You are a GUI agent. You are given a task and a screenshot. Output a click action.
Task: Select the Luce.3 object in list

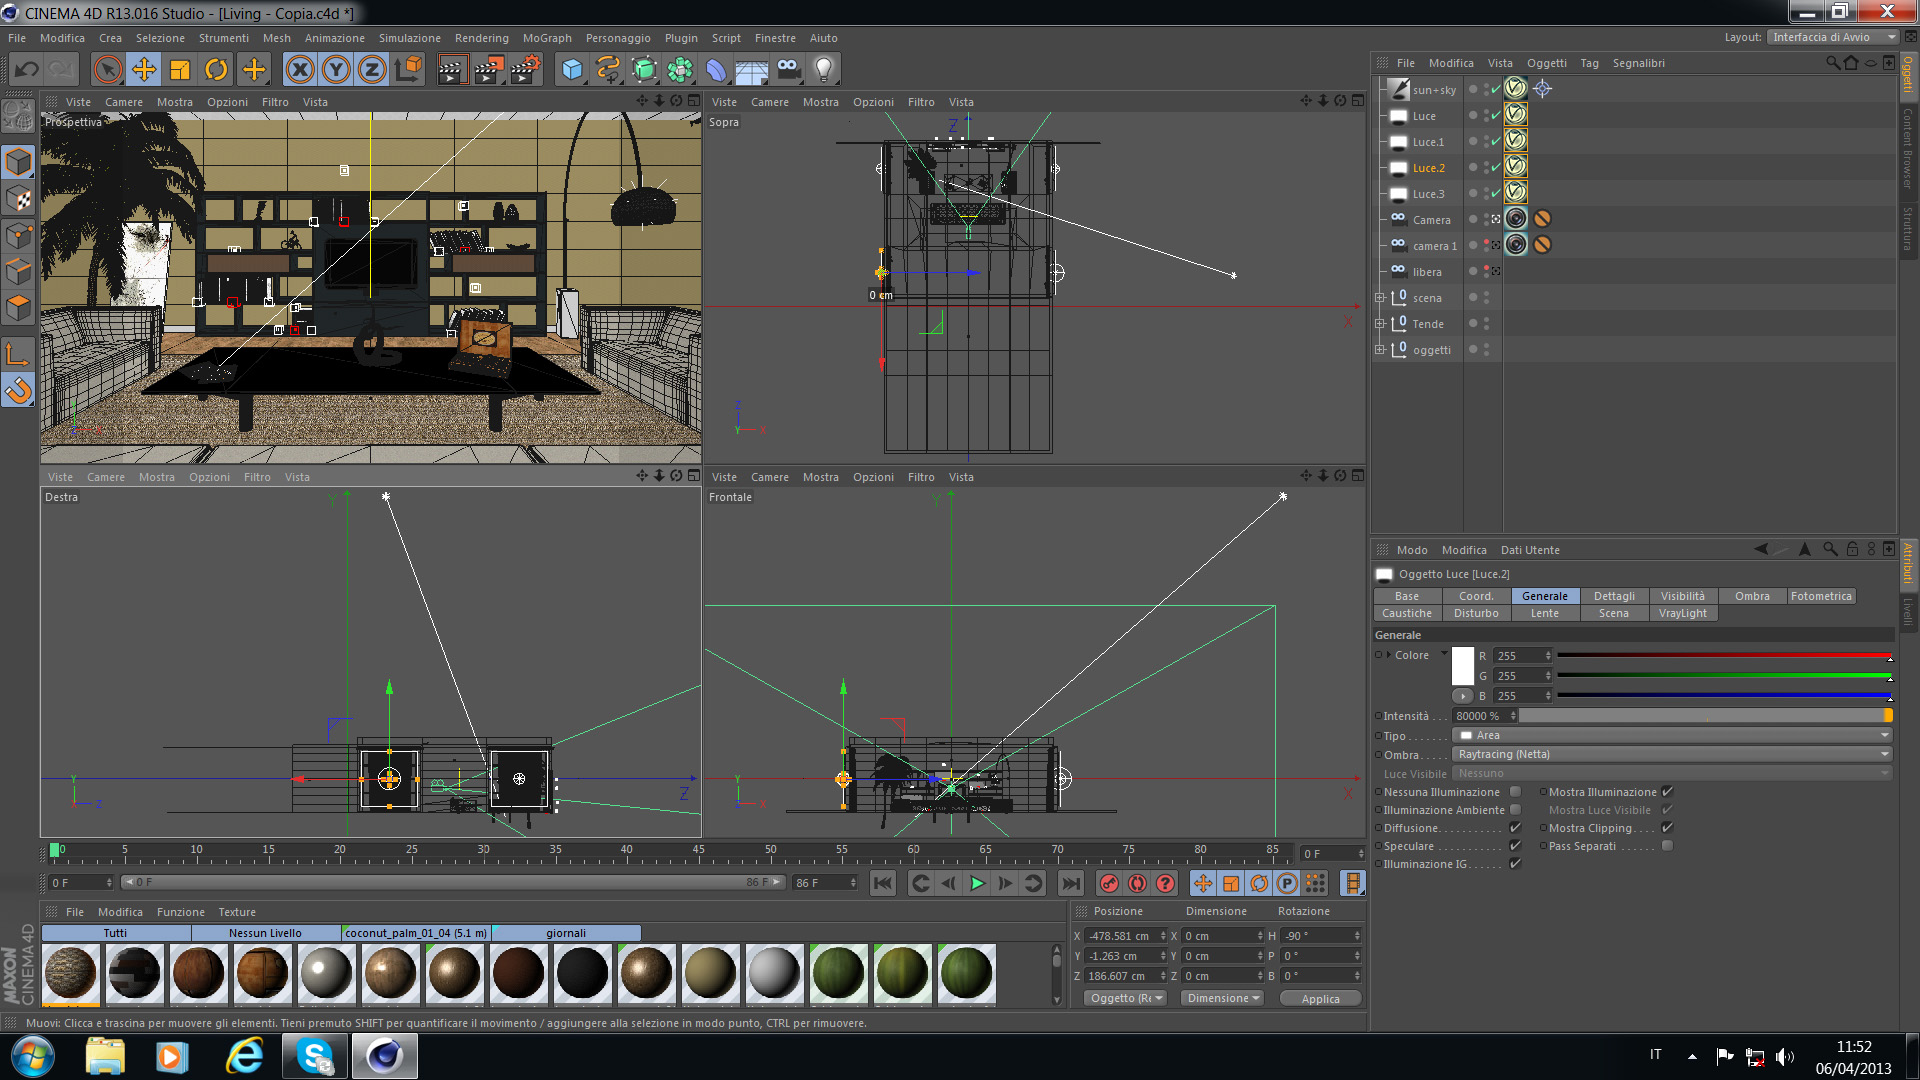point(1428,194)
